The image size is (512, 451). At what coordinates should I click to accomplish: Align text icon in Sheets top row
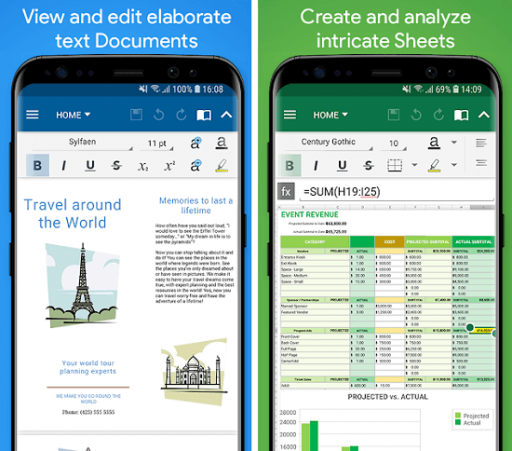[481, 143]
